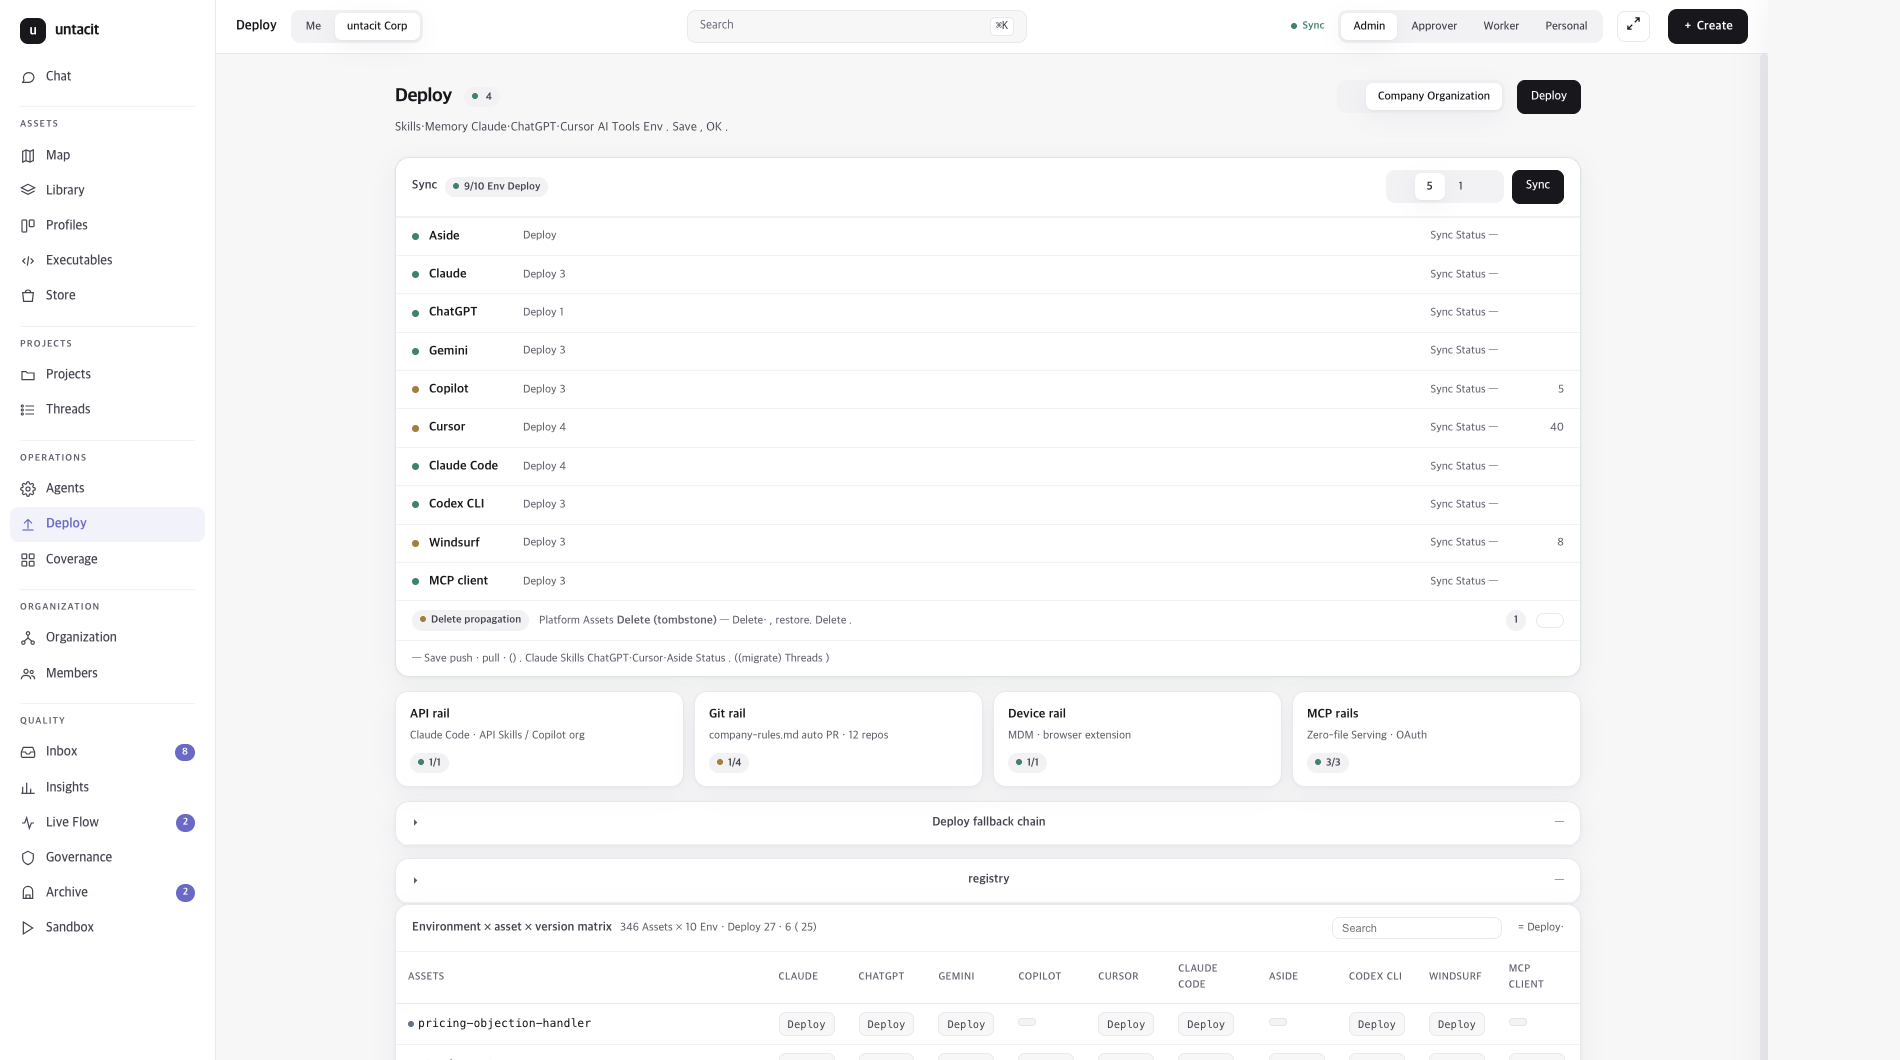Expand the Deploy fallback chain section

point(988,822)
